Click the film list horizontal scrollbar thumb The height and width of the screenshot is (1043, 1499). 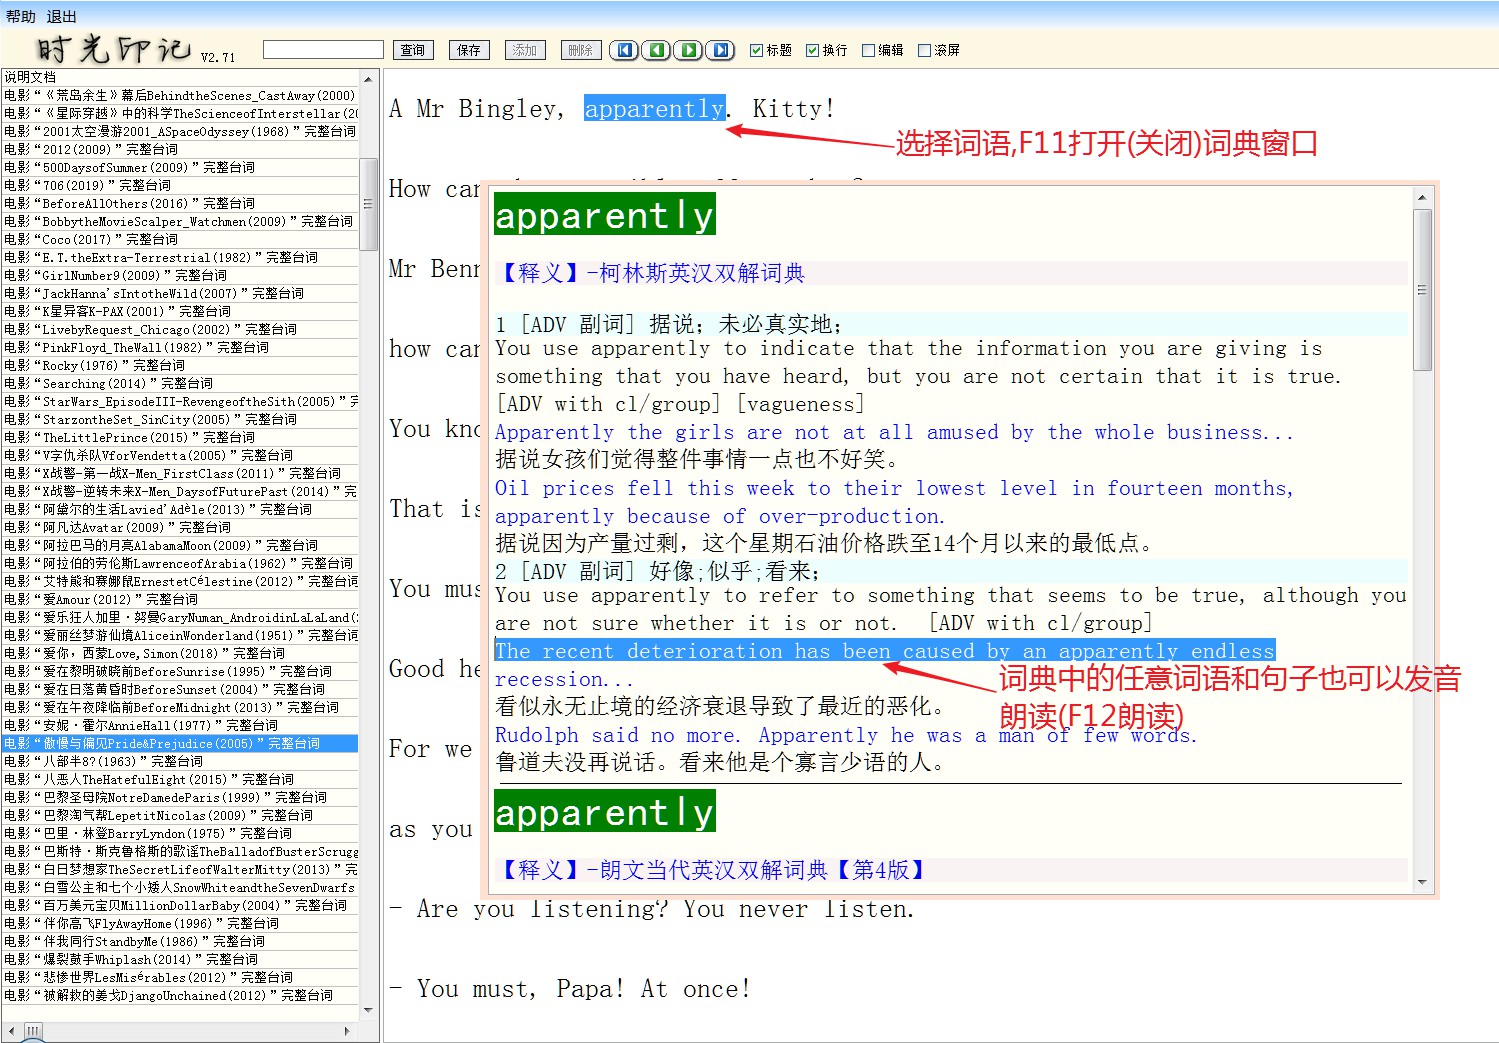tap(33, 1030)
